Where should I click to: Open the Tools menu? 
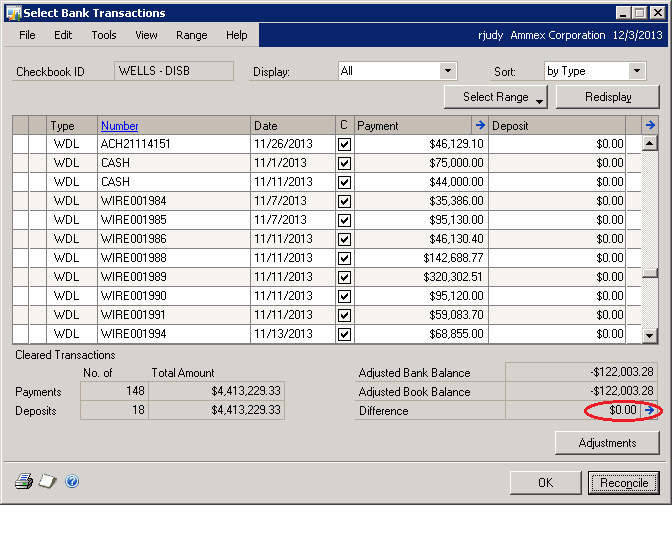(x=104, y=35)
